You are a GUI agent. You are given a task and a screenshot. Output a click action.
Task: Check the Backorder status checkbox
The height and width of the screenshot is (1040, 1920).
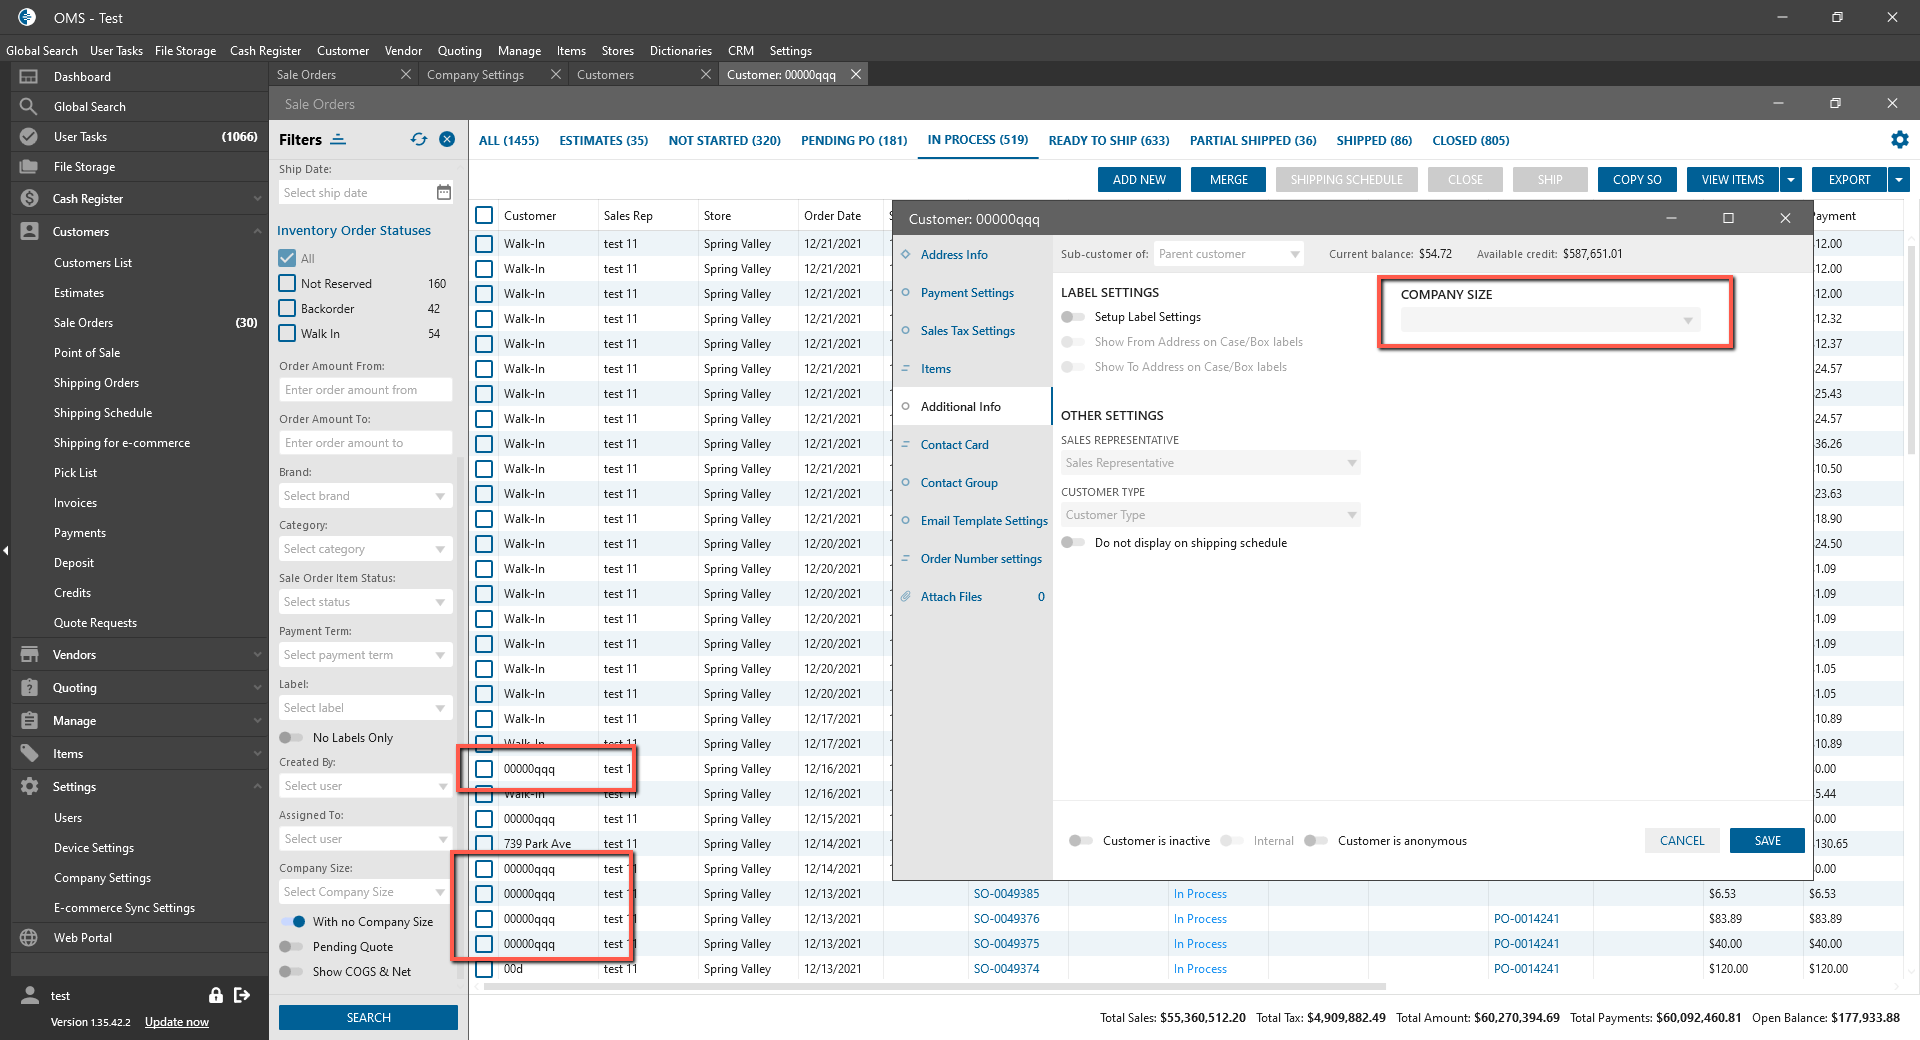(x=288, y=309)
